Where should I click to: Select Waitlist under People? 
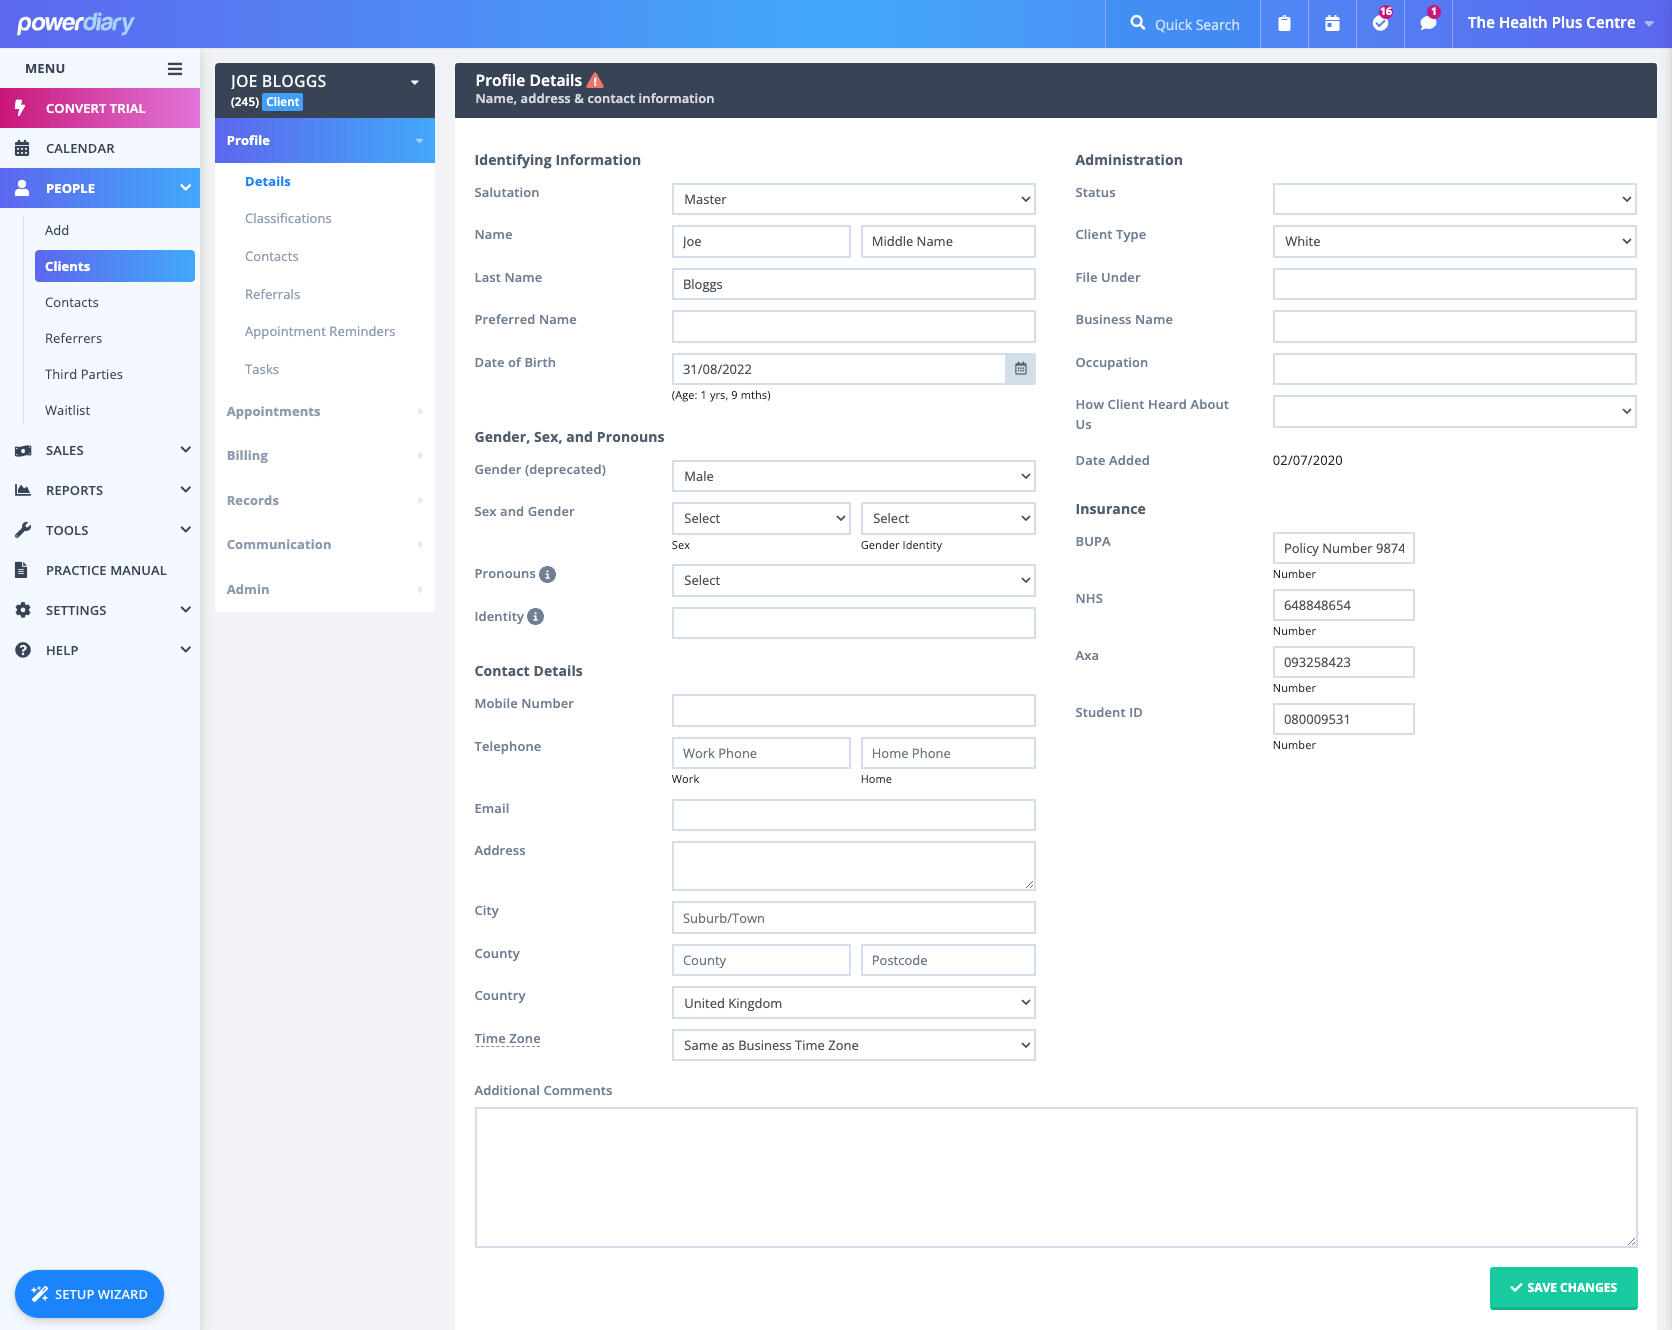[67, 410]
